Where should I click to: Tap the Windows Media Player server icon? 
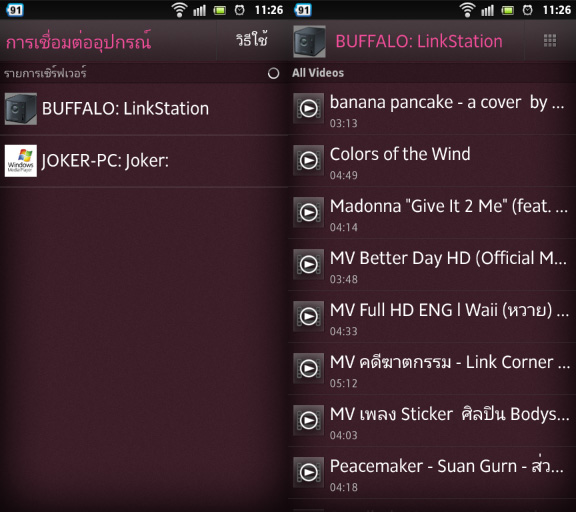pos(21,161)
